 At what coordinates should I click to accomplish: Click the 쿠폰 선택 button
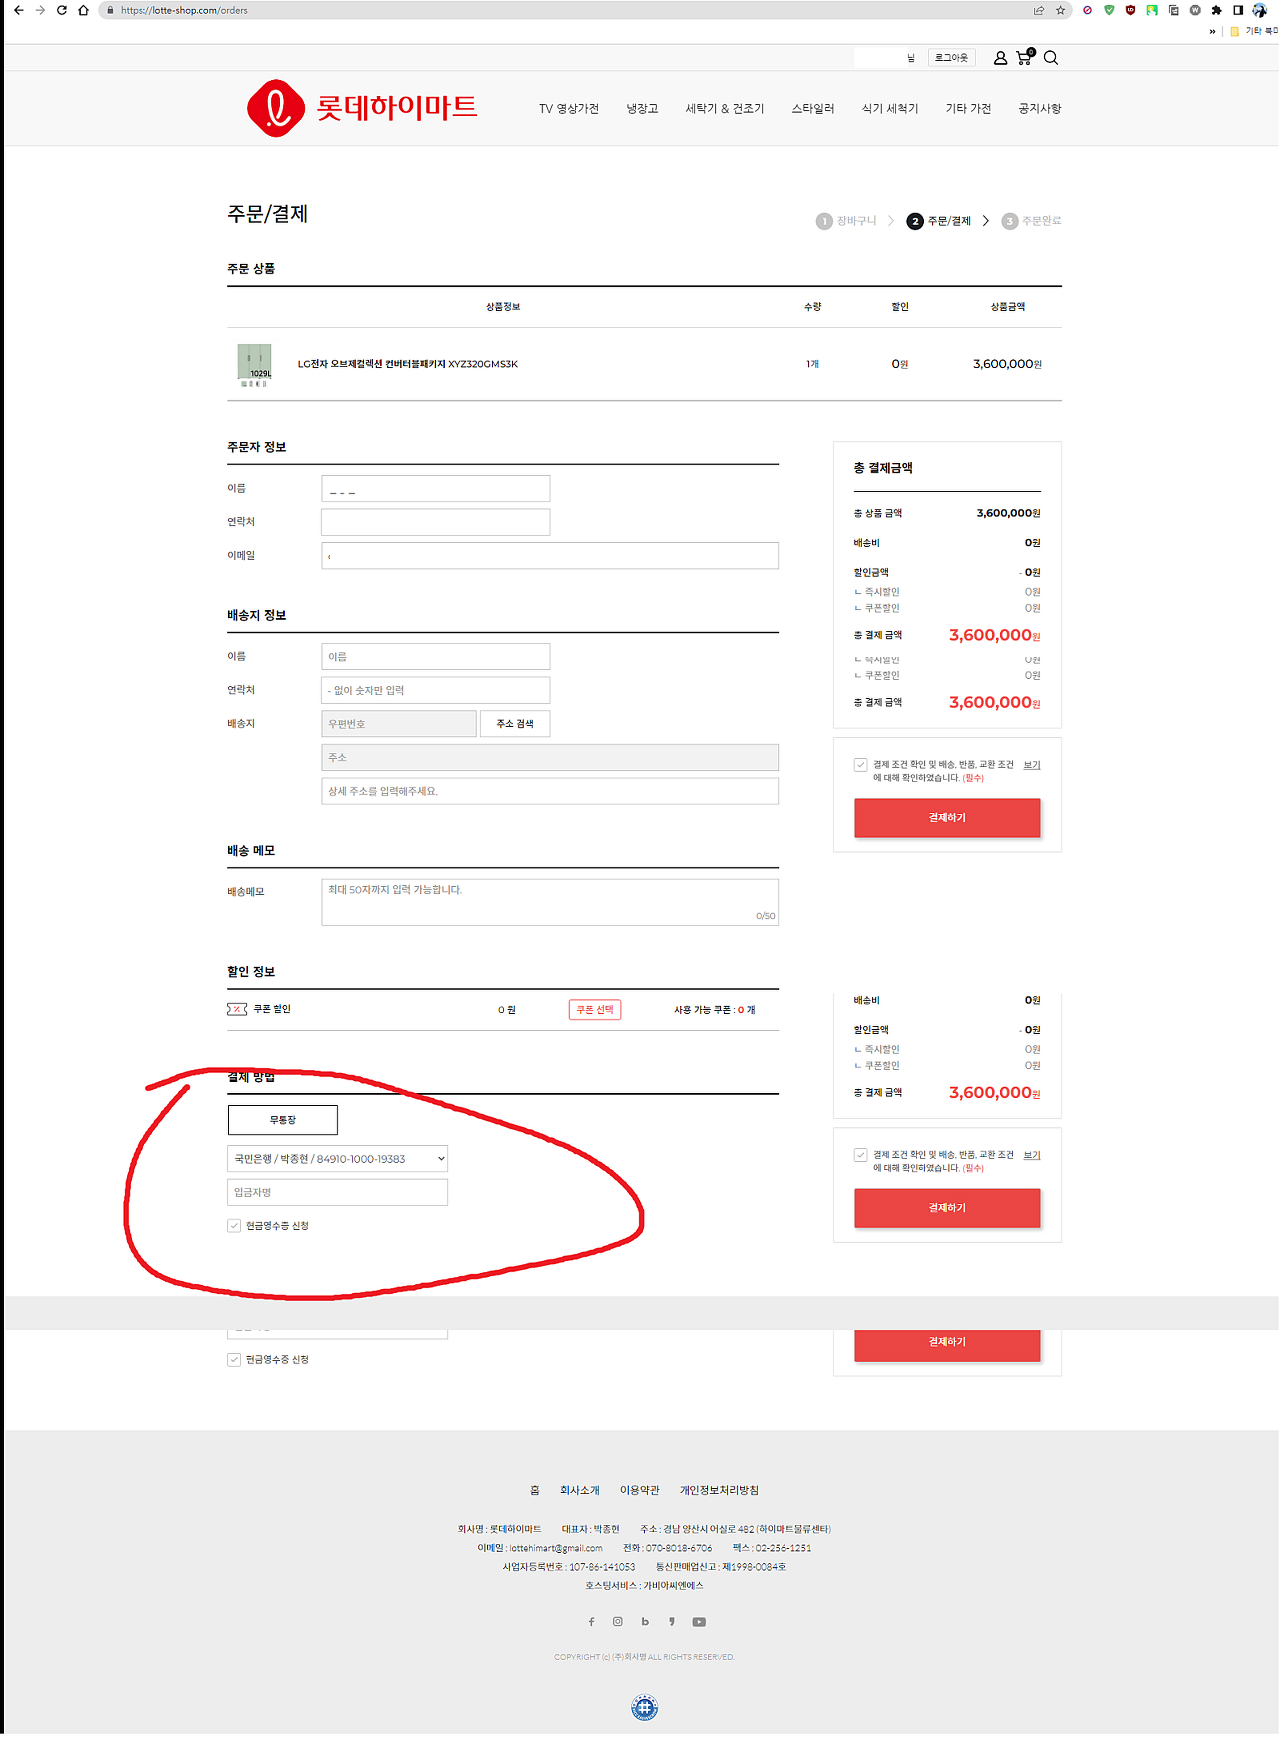[595, 1010]
